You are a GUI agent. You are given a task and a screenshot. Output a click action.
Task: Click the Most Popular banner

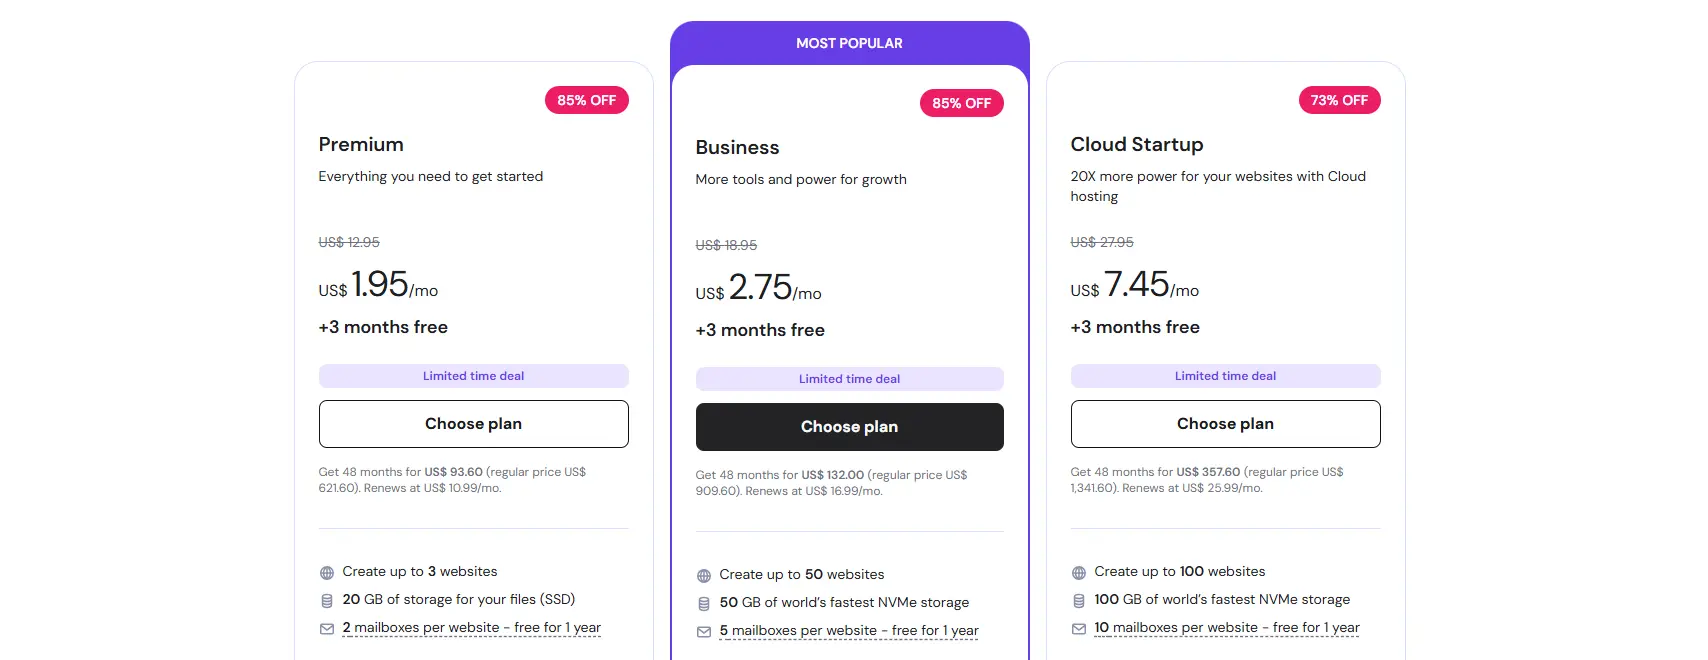[849, 43]
